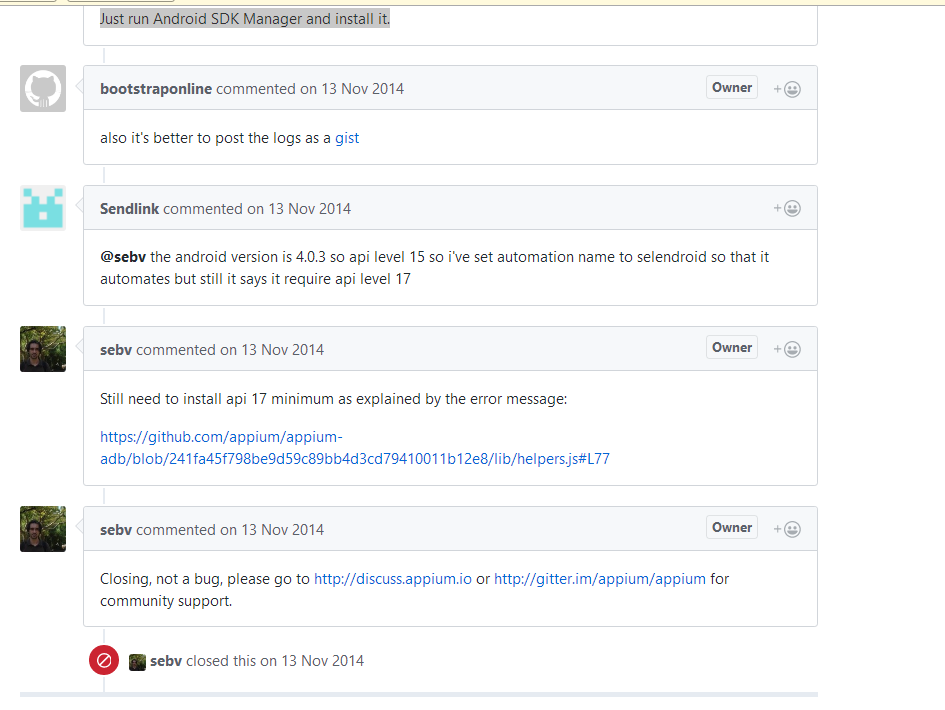This screenshot has width=945, height=710.
Task: Open bootstraponline's octocat avatar
Action: click(43, 89)
